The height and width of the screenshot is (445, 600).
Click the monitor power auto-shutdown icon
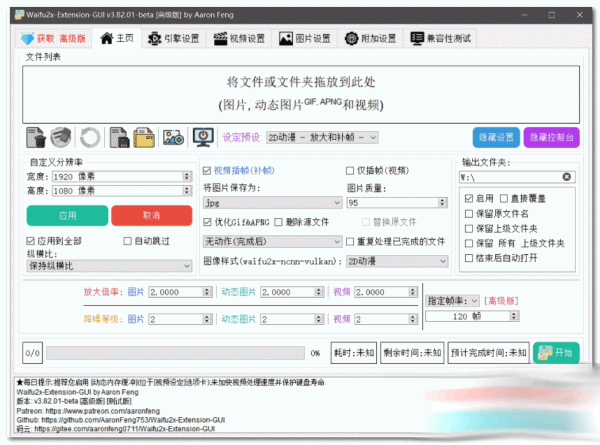203,137
